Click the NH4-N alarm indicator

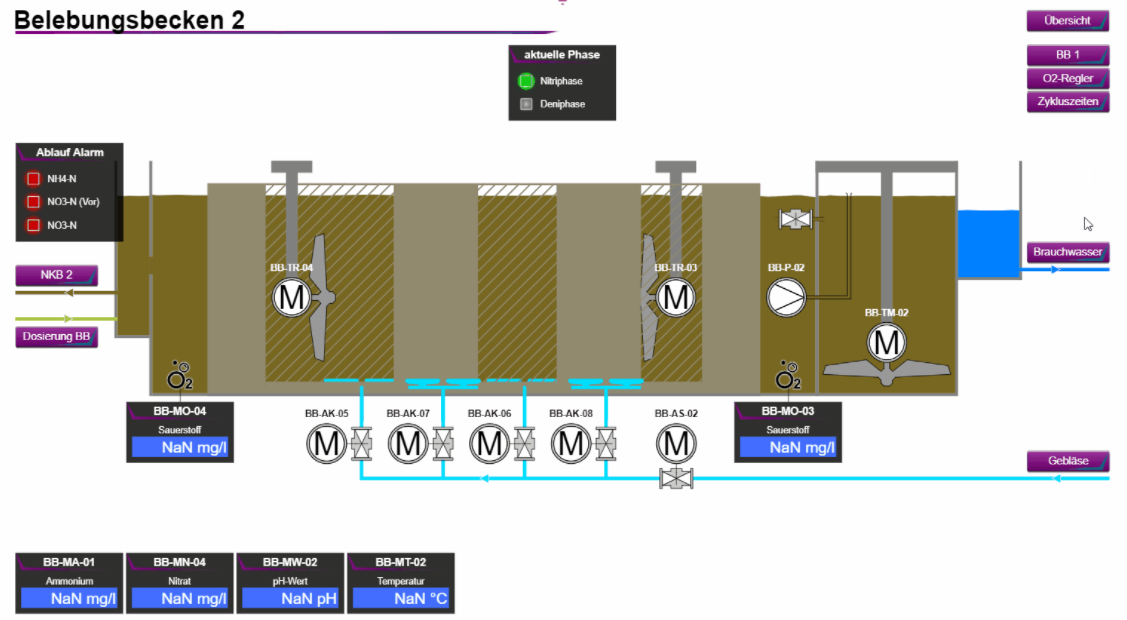(x=33, y=180)
